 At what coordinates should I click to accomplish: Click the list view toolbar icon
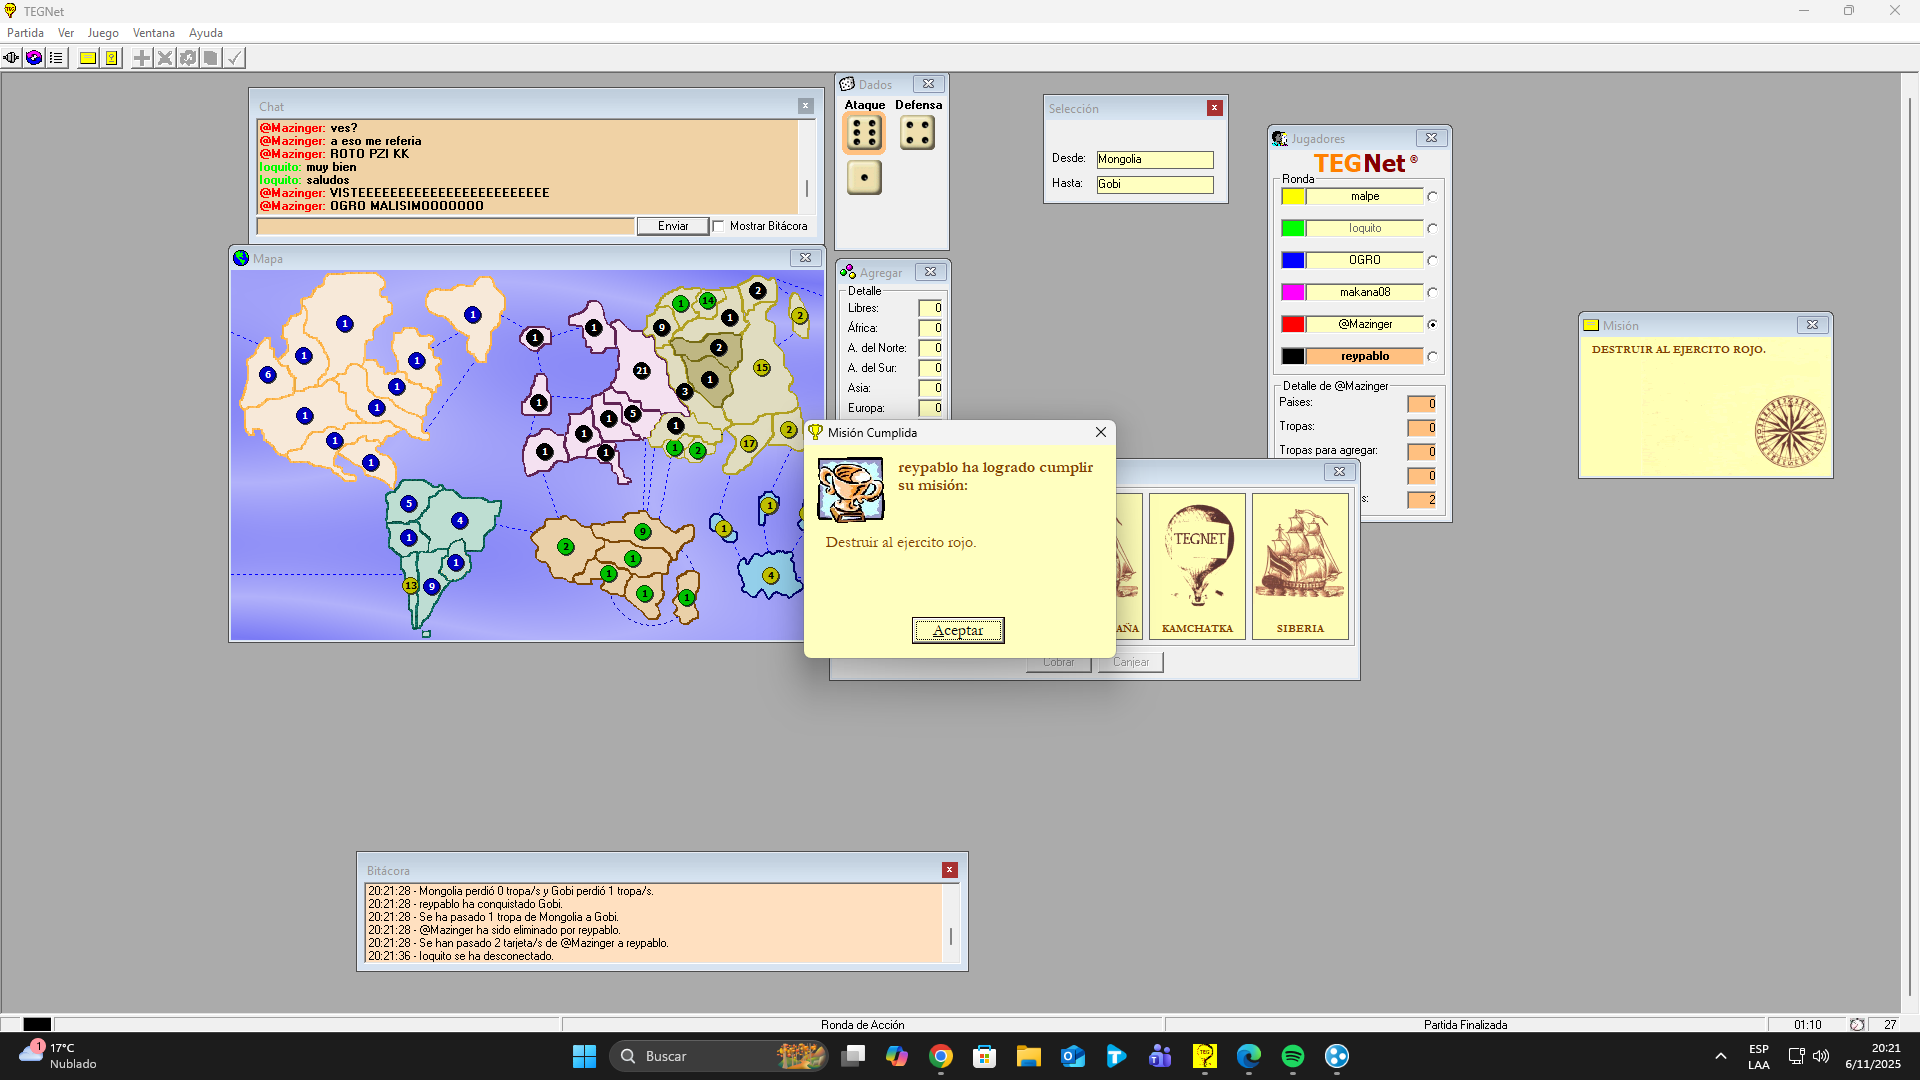[x=57, y=58]
